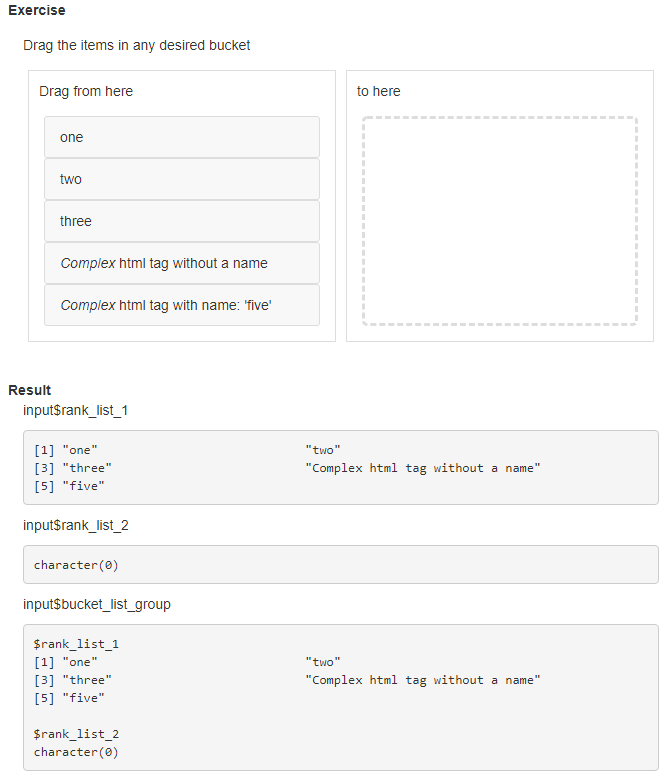665x778 pixels.
Task: Click the 'to here' bucket header
Action: click(x=379, y=91)
